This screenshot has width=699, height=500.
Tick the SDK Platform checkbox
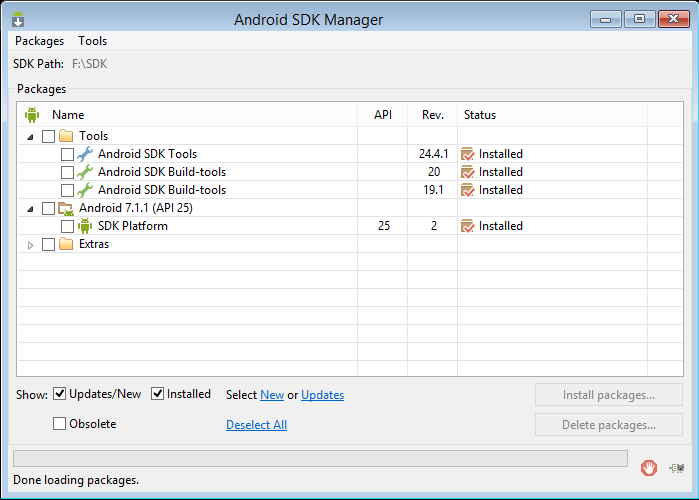(x=67, y=226)
